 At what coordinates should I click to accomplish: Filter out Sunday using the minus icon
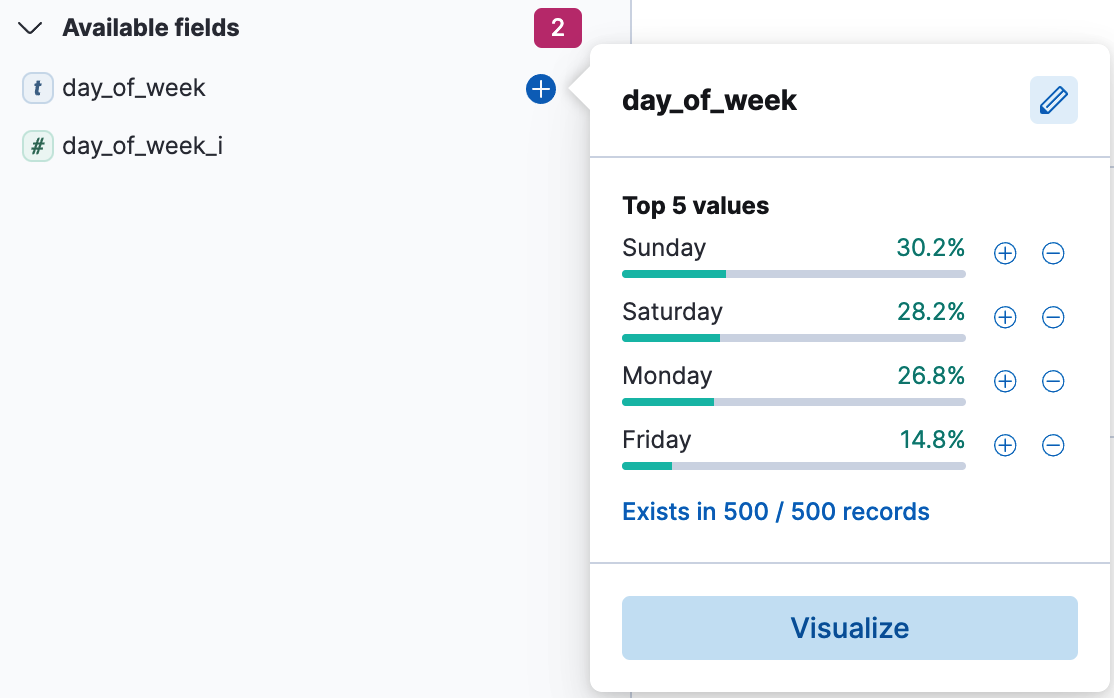1053,254
